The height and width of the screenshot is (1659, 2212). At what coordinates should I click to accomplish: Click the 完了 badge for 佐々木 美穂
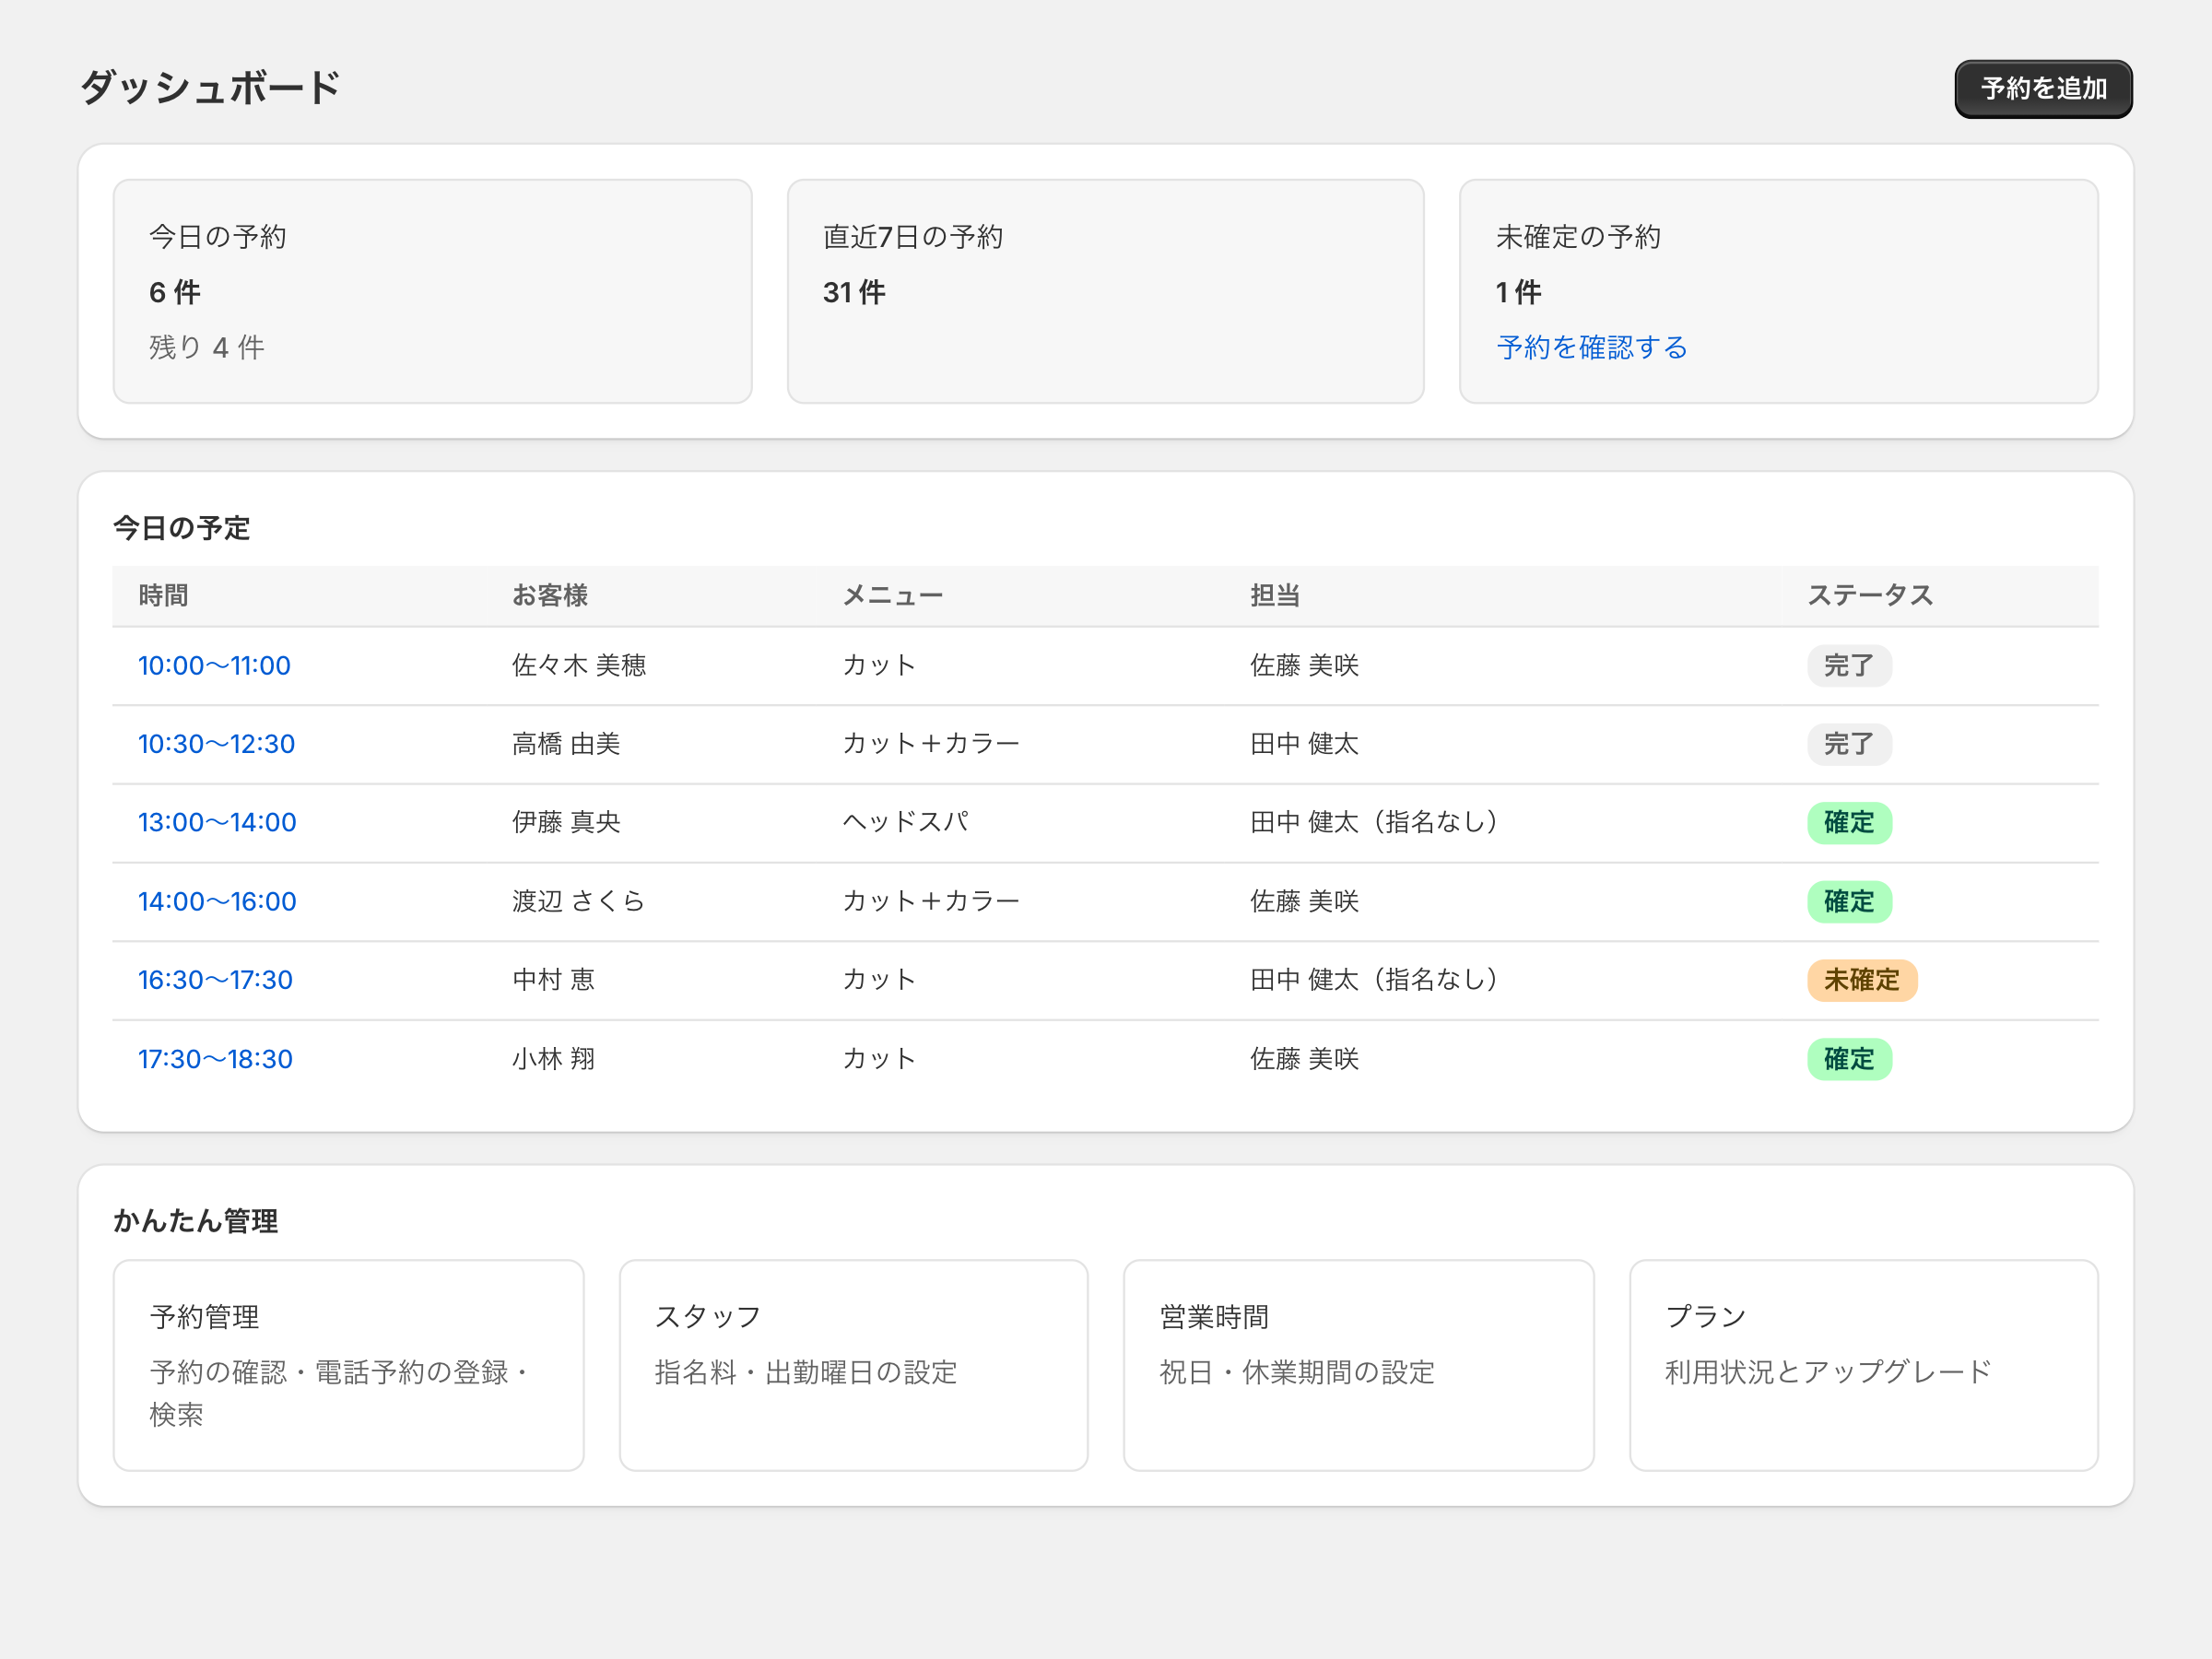1848,666
